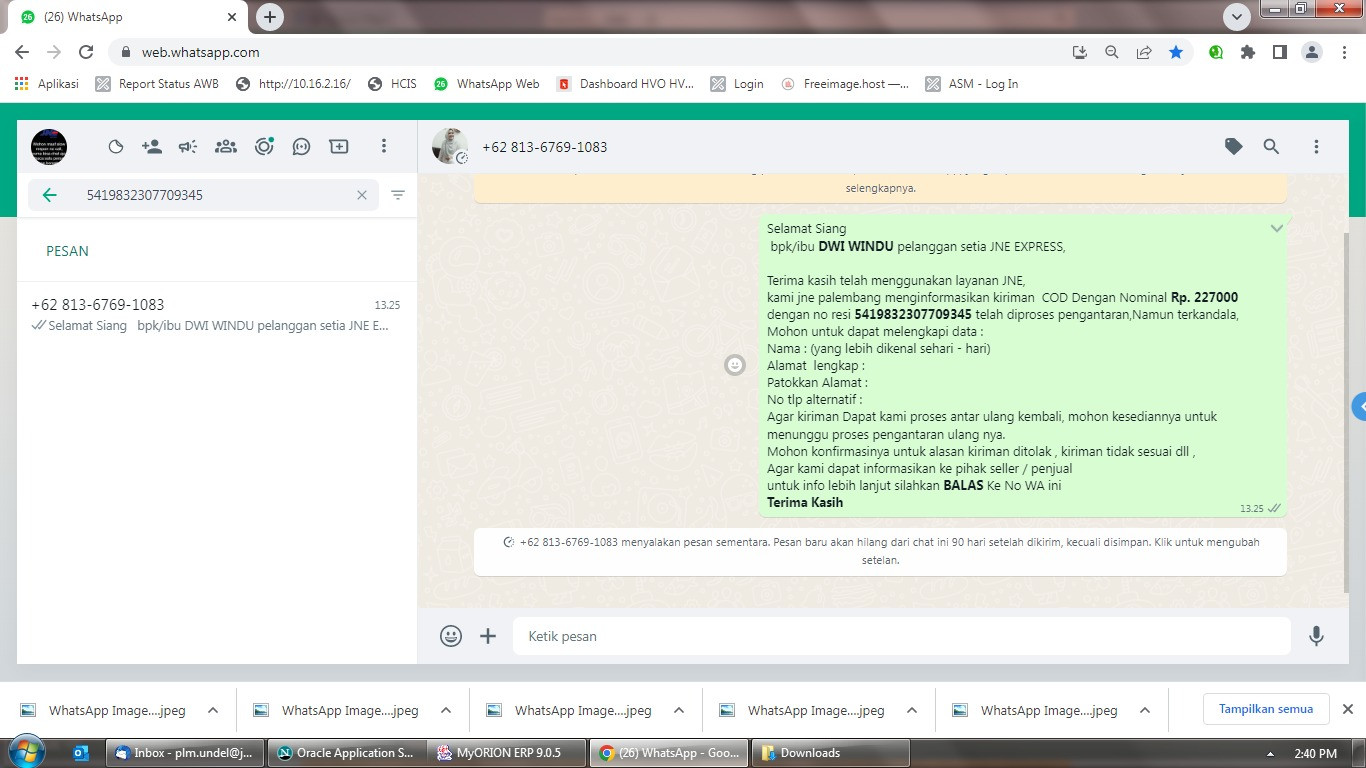Go back from search with the arrow
The height and width of the screenshot is (768, 1366).
49,195
